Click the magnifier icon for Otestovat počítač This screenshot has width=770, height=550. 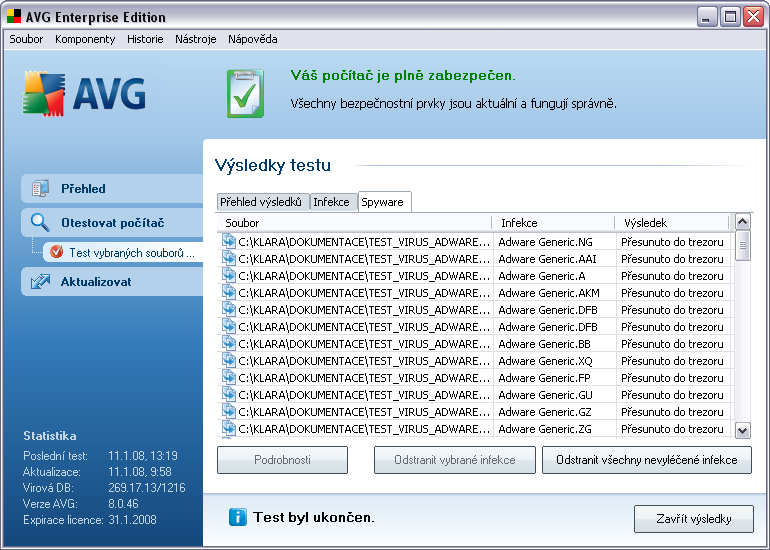click(x=40, y=222)
